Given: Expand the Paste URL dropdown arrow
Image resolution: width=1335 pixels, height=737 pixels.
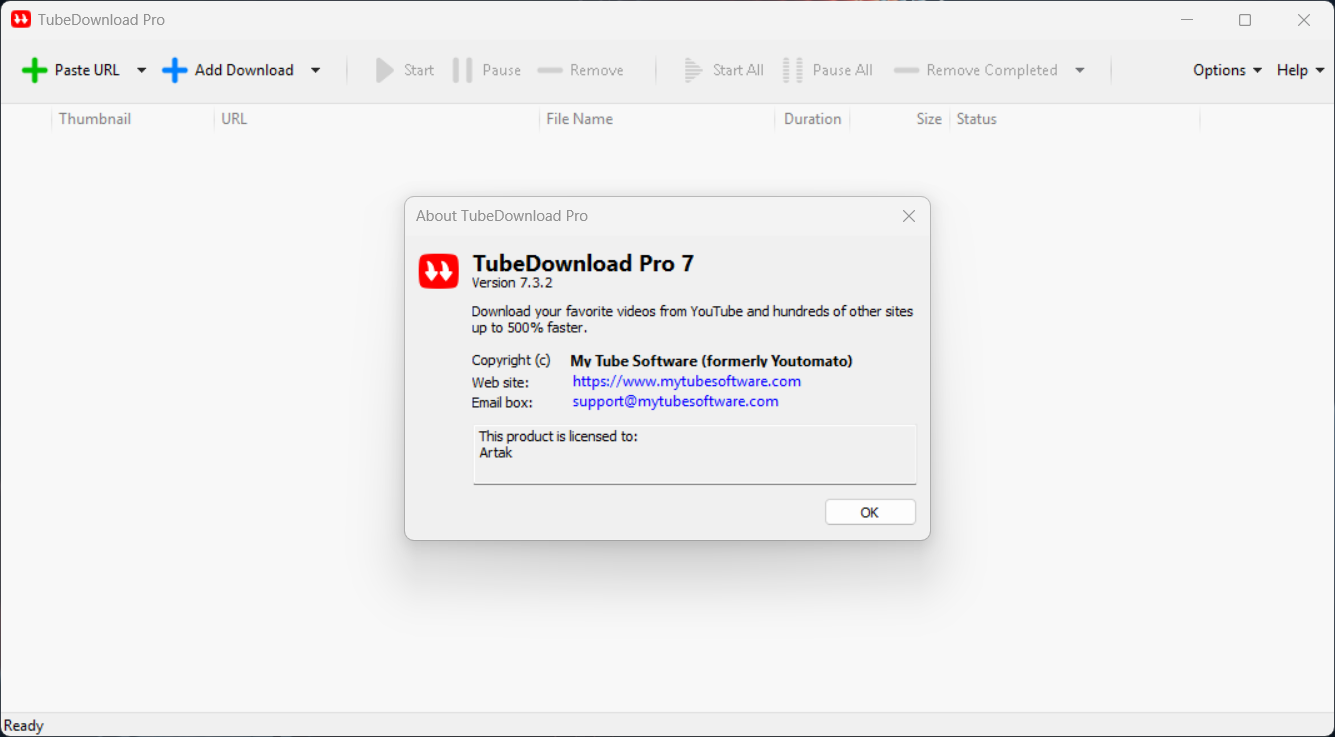Looking at the screenshot, I should tap(141, 70).
